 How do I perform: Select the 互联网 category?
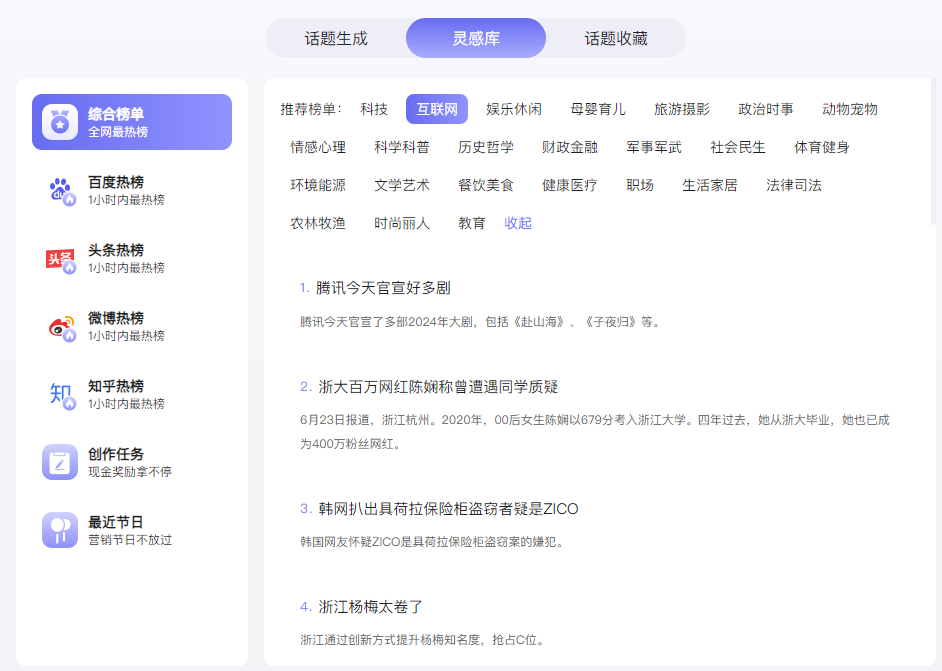(x=437, y=109)
